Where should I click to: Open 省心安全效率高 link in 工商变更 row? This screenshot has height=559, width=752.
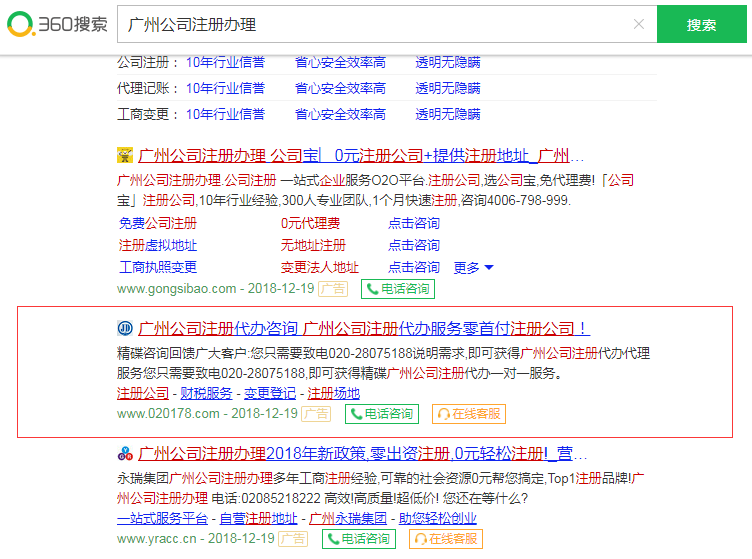(340, 114)
